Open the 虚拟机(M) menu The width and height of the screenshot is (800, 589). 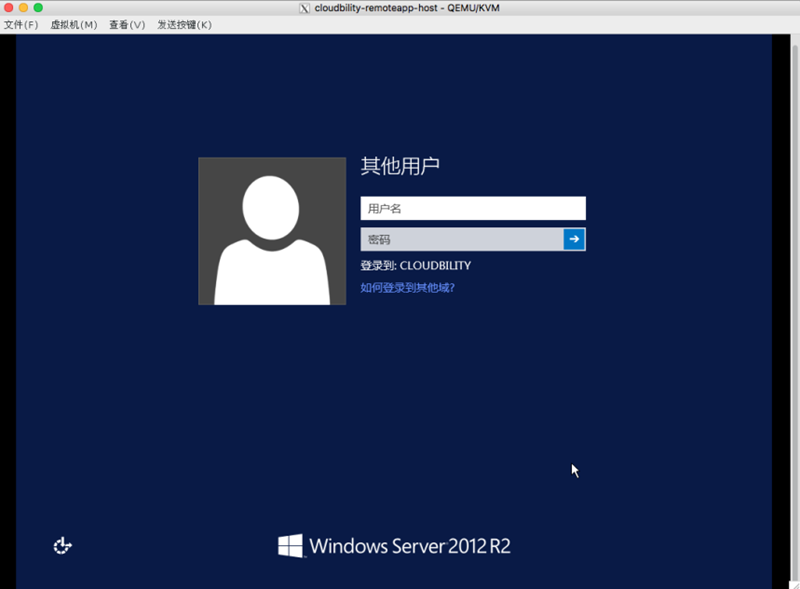[74, 25]
